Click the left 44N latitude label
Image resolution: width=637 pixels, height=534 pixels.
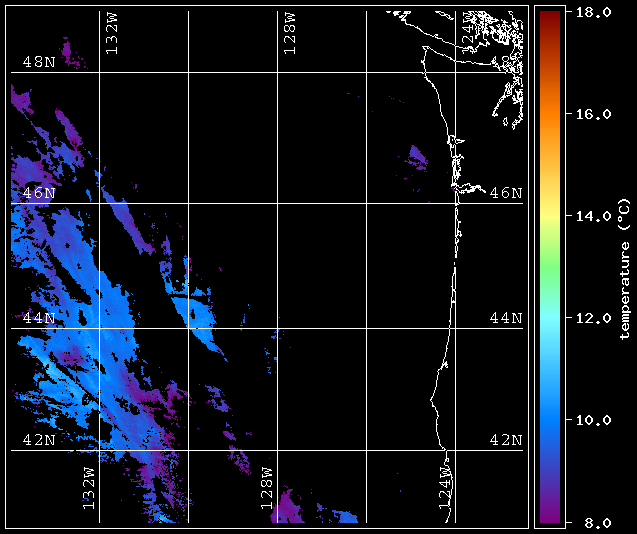click(x=39, y=317)
